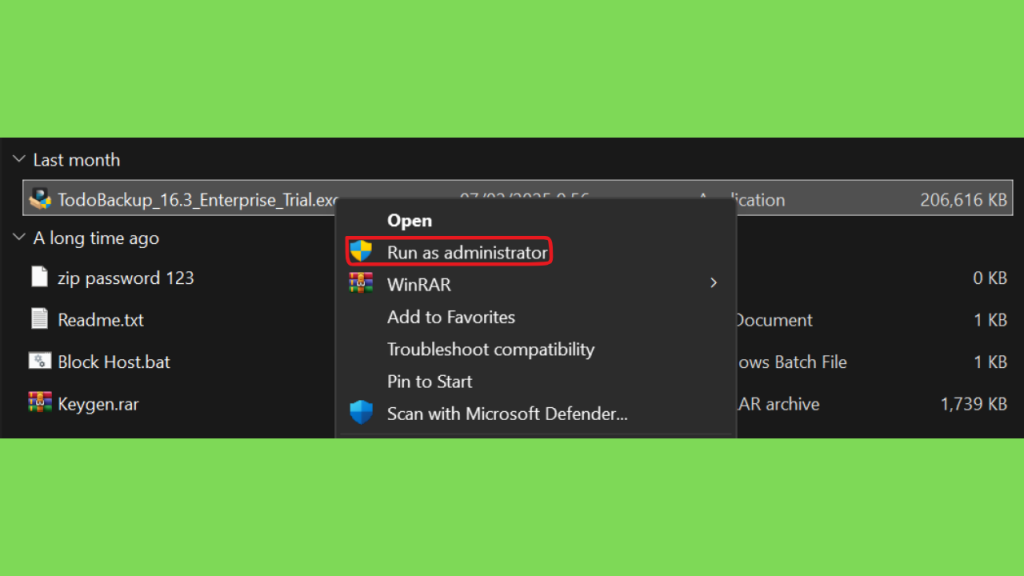Select the Block Host.bat file icon
Viewport: 1024px width, 576px height.
39,360
